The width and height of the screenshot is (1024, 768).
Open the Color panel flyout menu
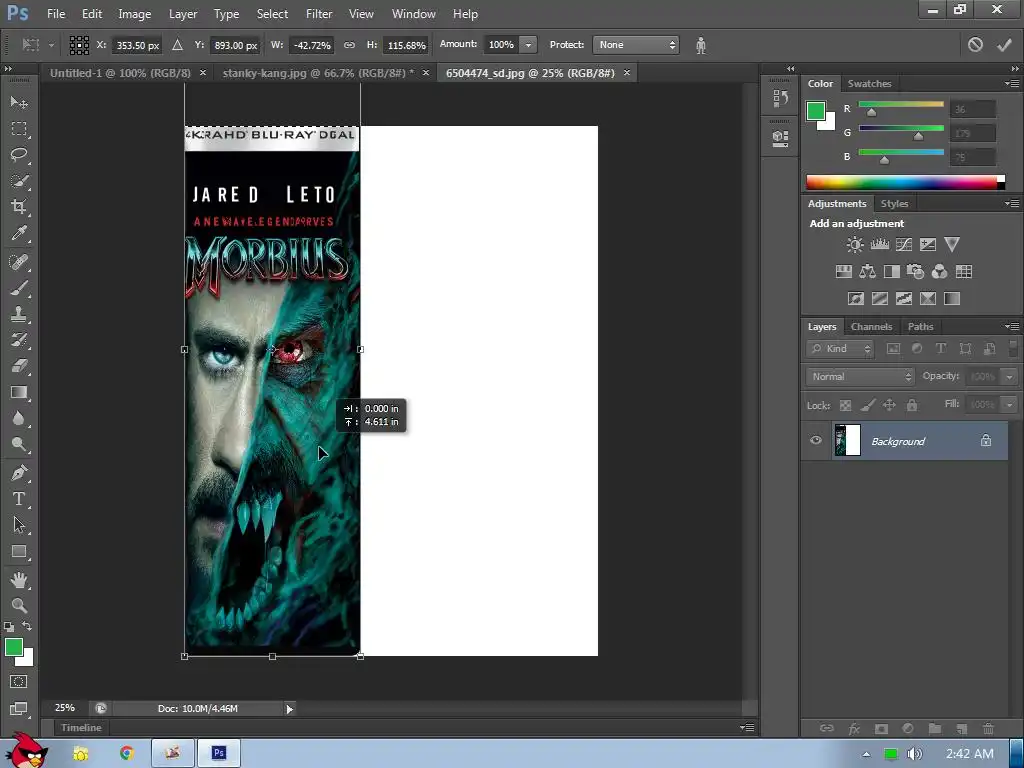point(1012,83)
